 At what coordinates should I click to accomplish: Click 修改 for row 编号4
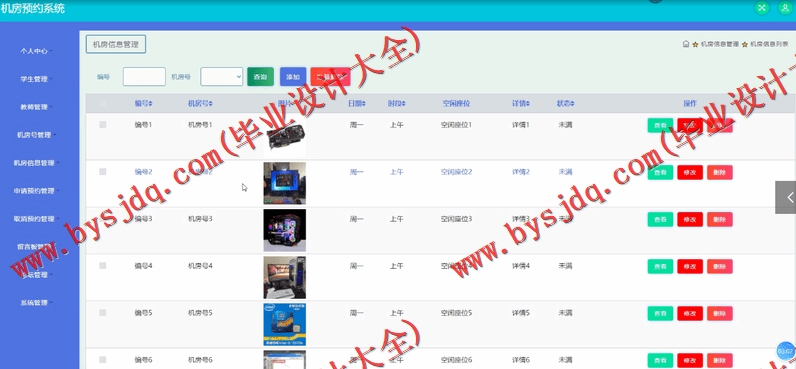pos(690,266)
